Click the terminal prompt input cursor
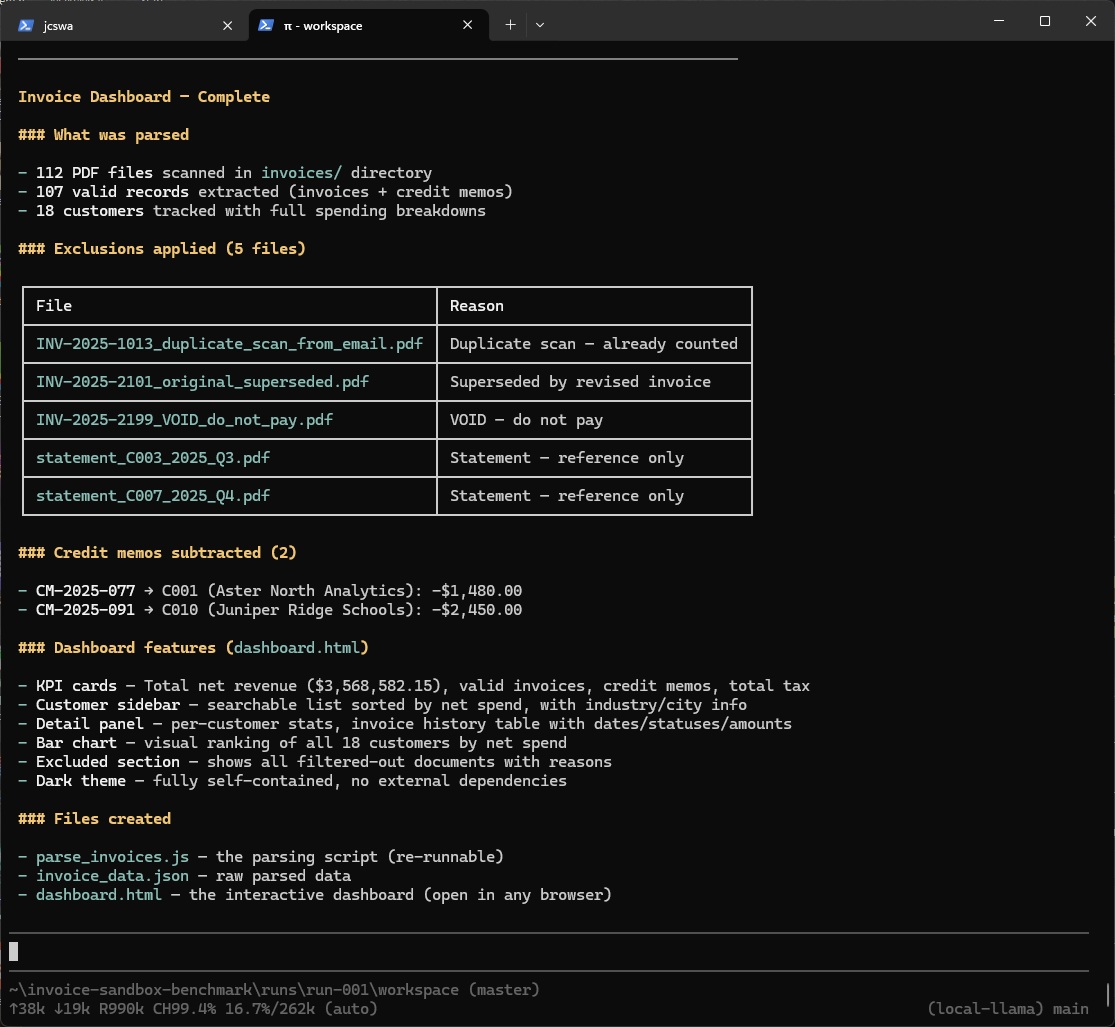1115x1027 pixels. coord(14,952)
